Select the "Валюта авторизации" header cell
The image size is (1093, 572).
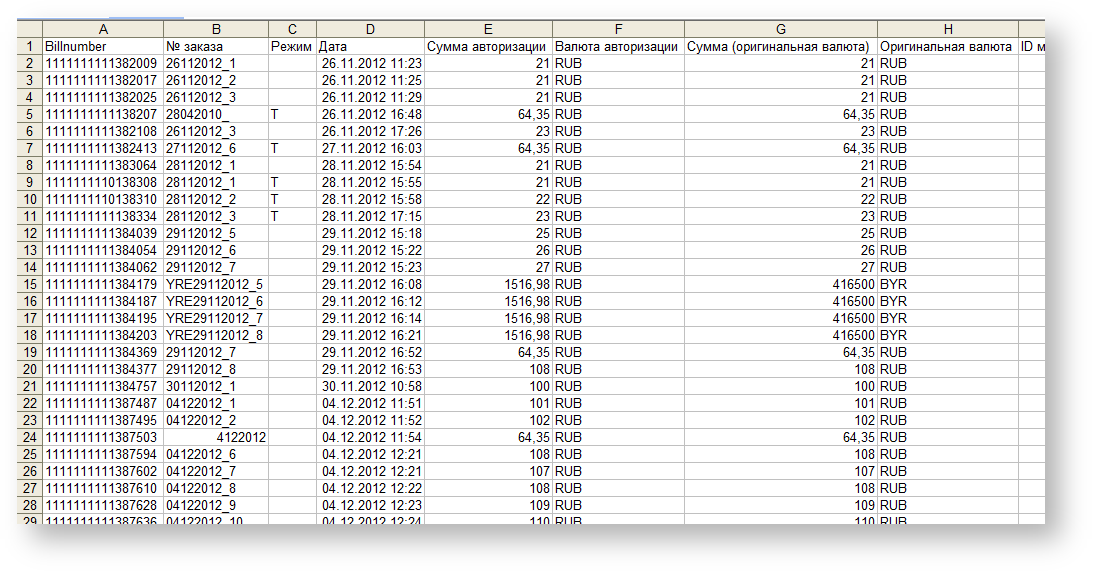(x=617, y=46)
